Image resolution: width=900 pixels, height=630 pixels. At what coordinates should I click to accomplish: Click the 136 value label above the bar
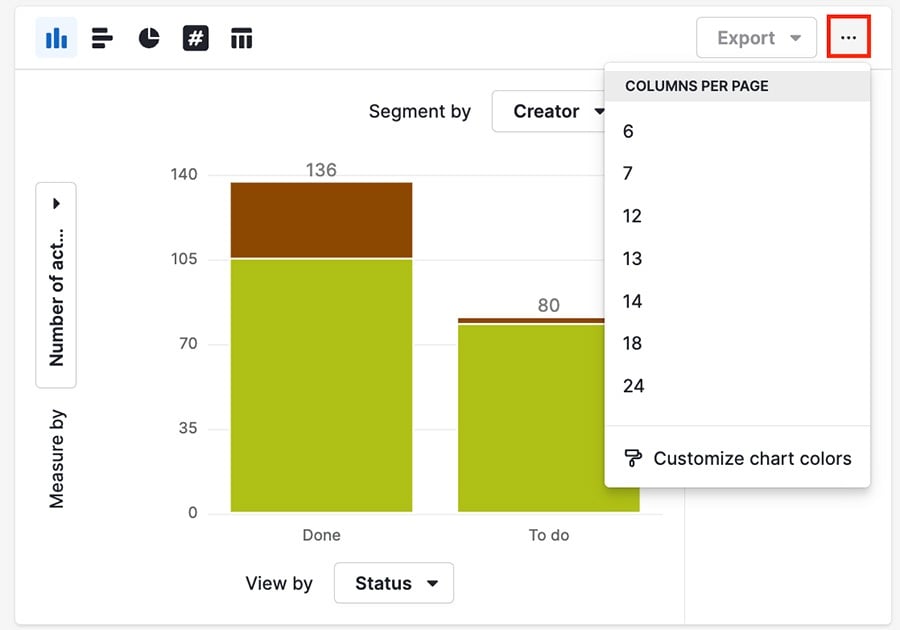(321, 170)
